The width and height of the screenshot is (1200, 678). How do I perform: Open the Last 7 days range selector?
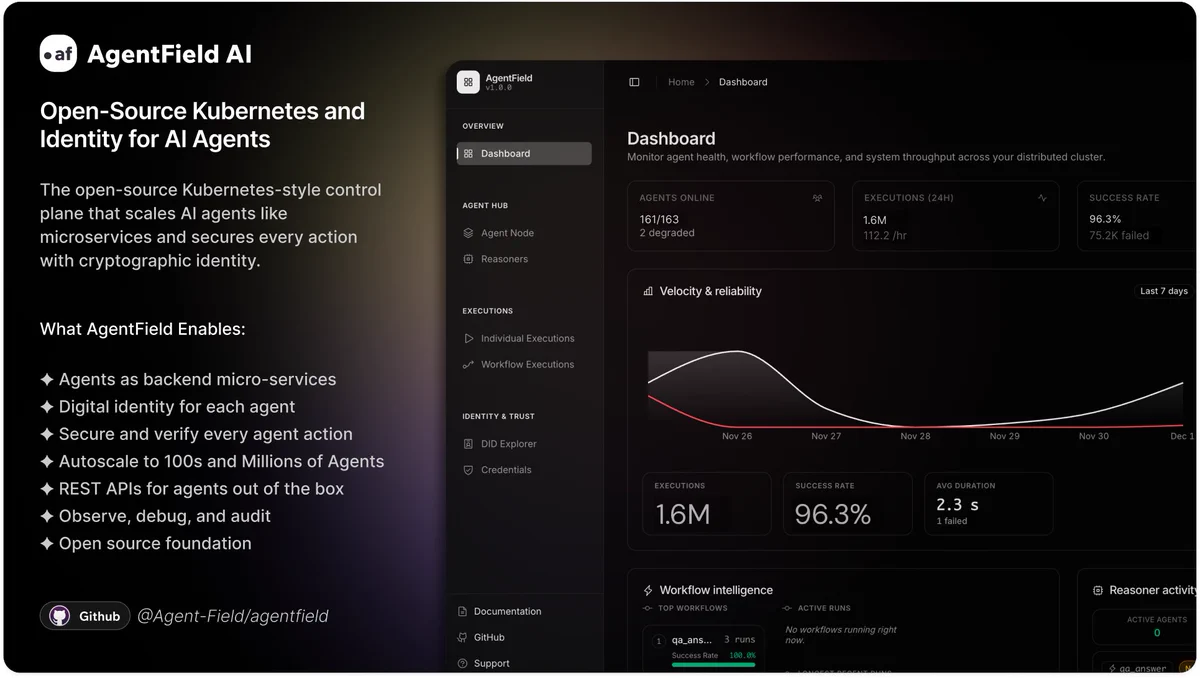[x=1164, y=291]
